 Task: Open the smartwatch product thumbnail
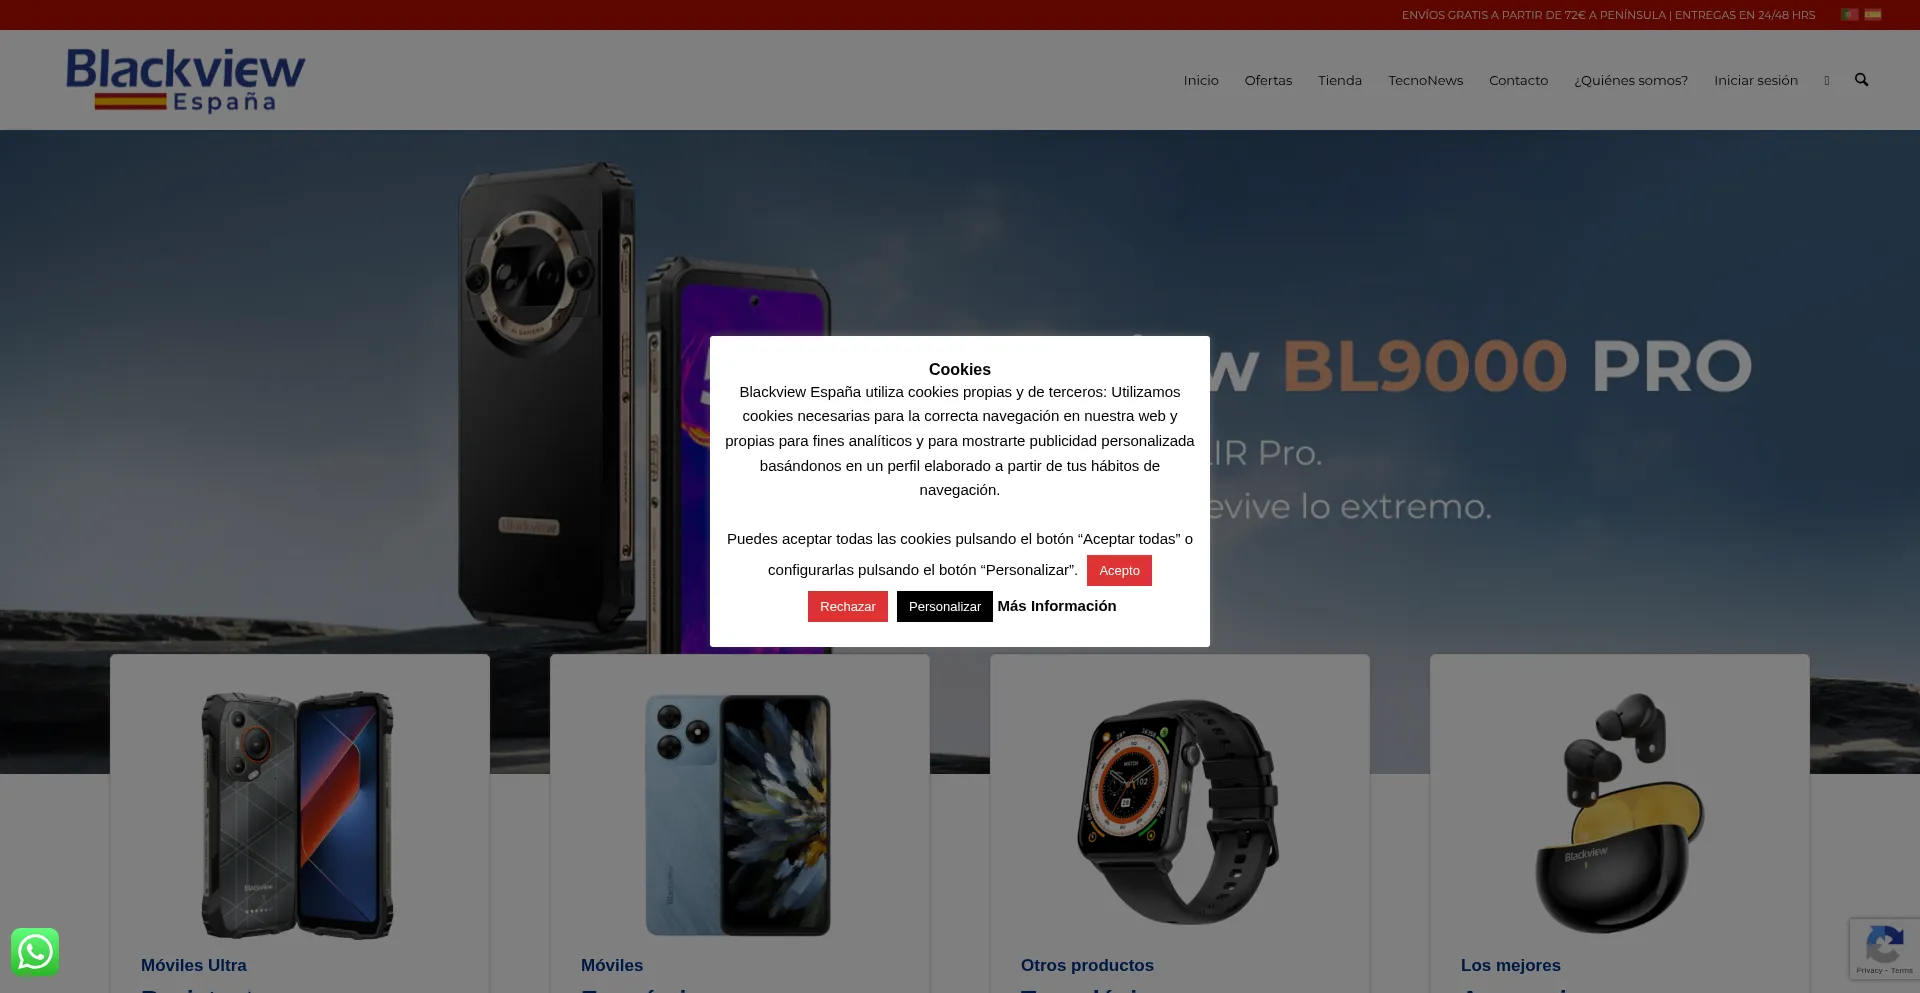pos(1180,810)
